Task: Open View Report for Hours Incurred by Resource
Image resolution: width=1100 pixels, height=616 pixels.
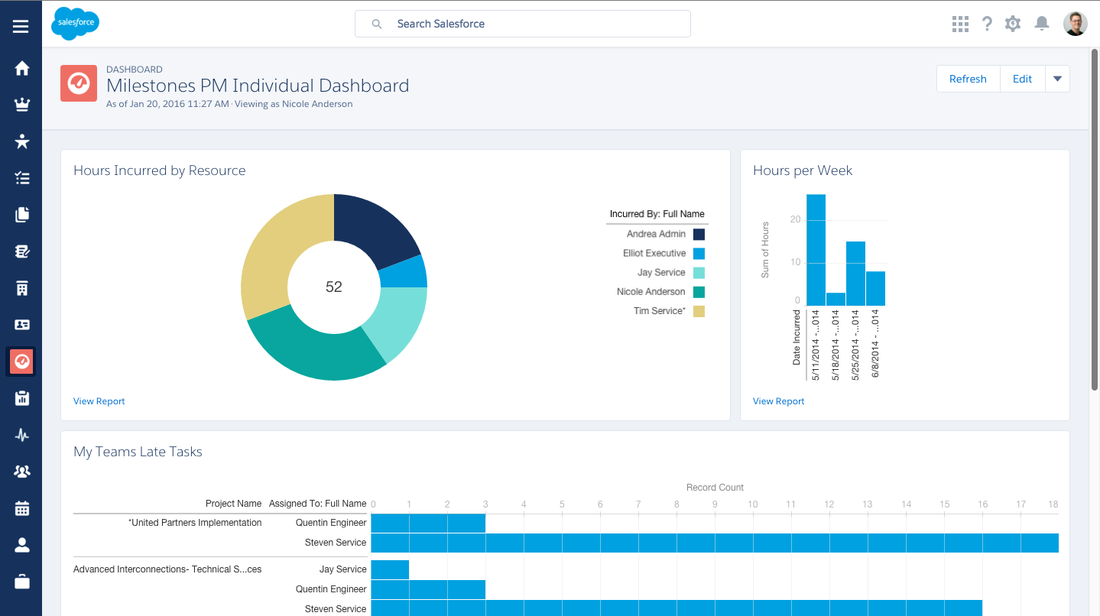Action: pyautogui.click(x=99, y=401)
